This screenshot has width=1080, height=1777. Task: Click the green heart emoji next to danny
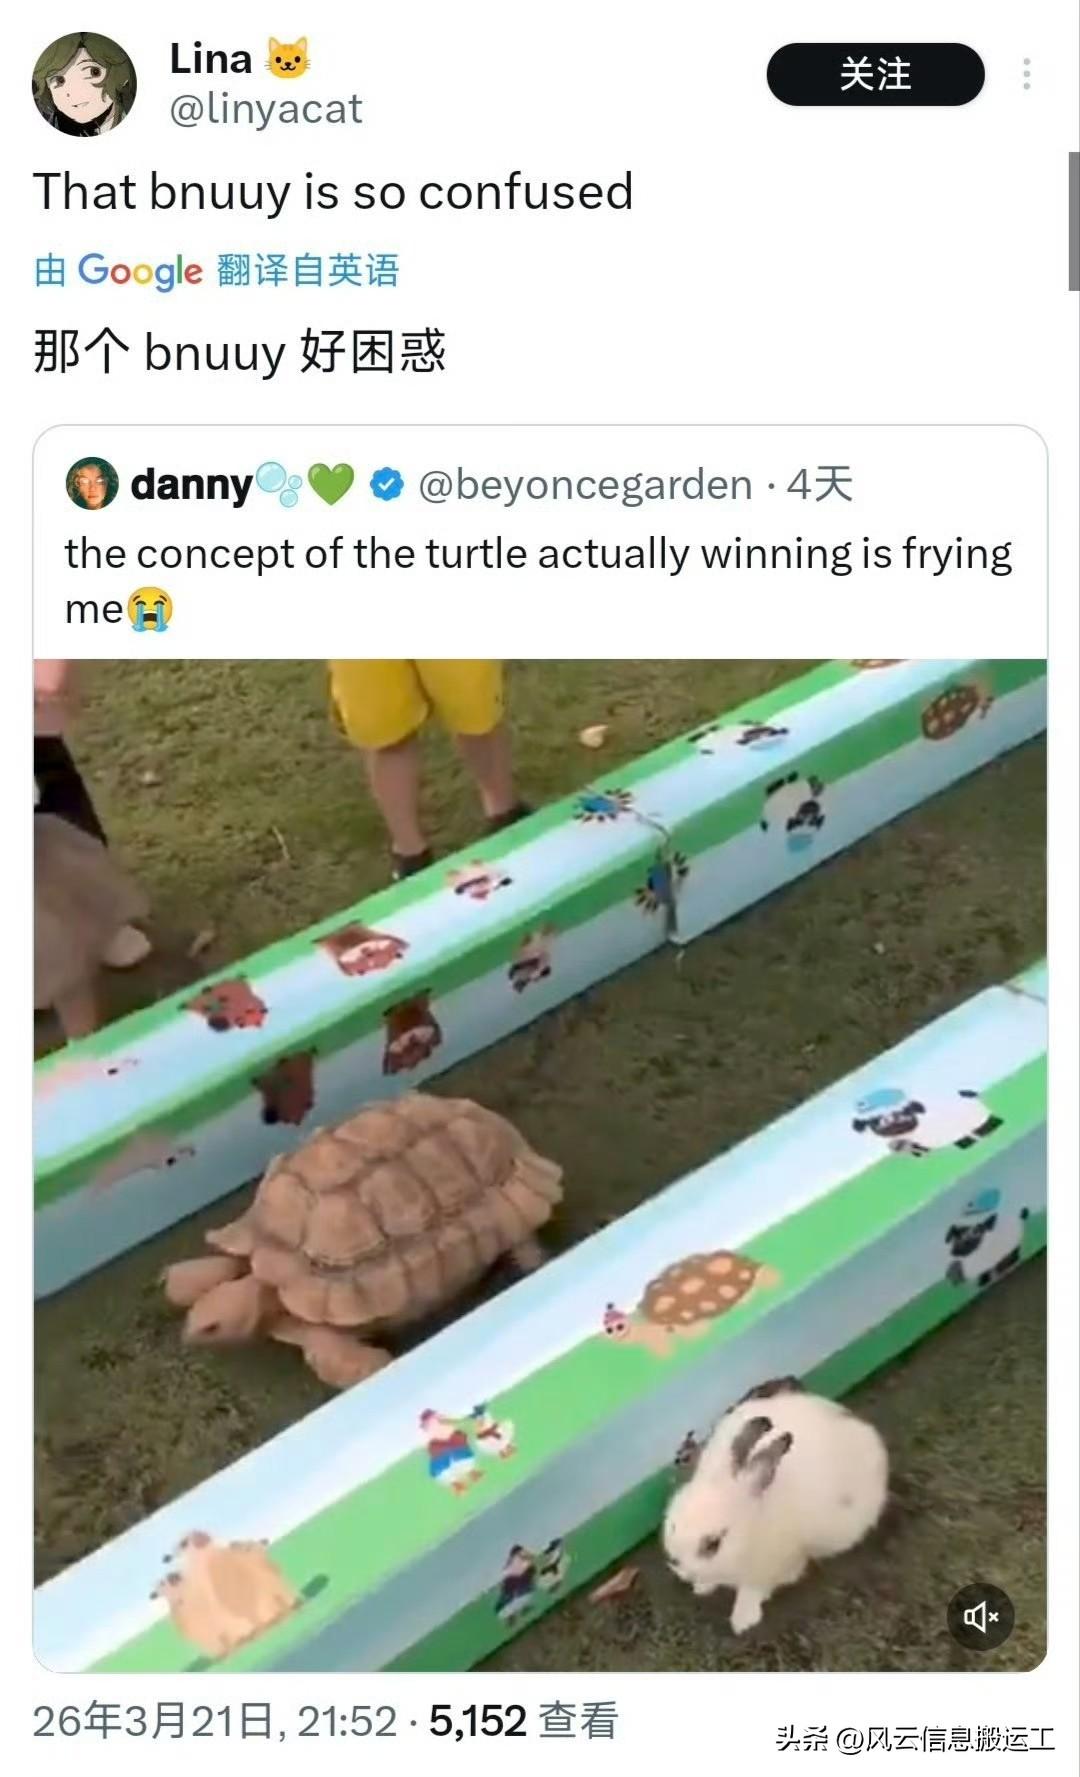[x=331, y=485]
